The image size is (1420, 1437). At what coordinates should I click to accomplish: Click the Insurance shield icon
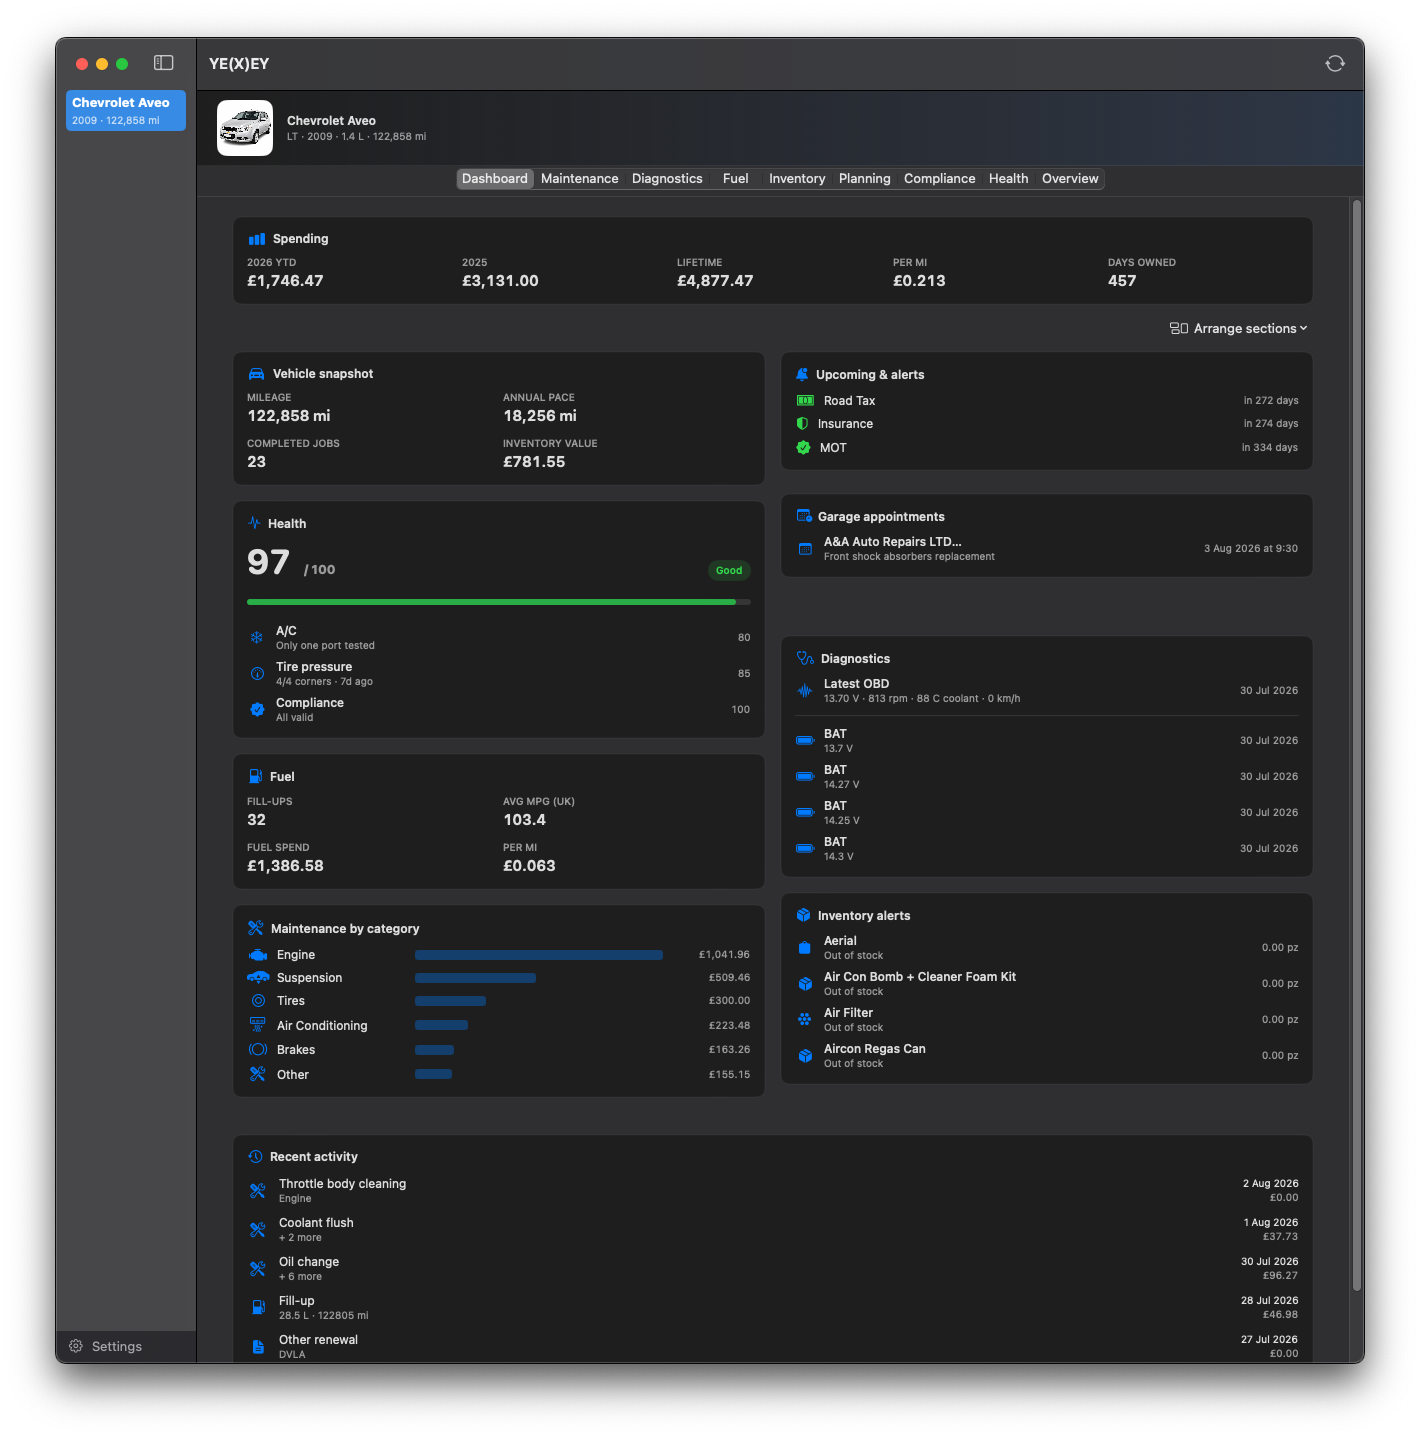click(x=802, y=424)
